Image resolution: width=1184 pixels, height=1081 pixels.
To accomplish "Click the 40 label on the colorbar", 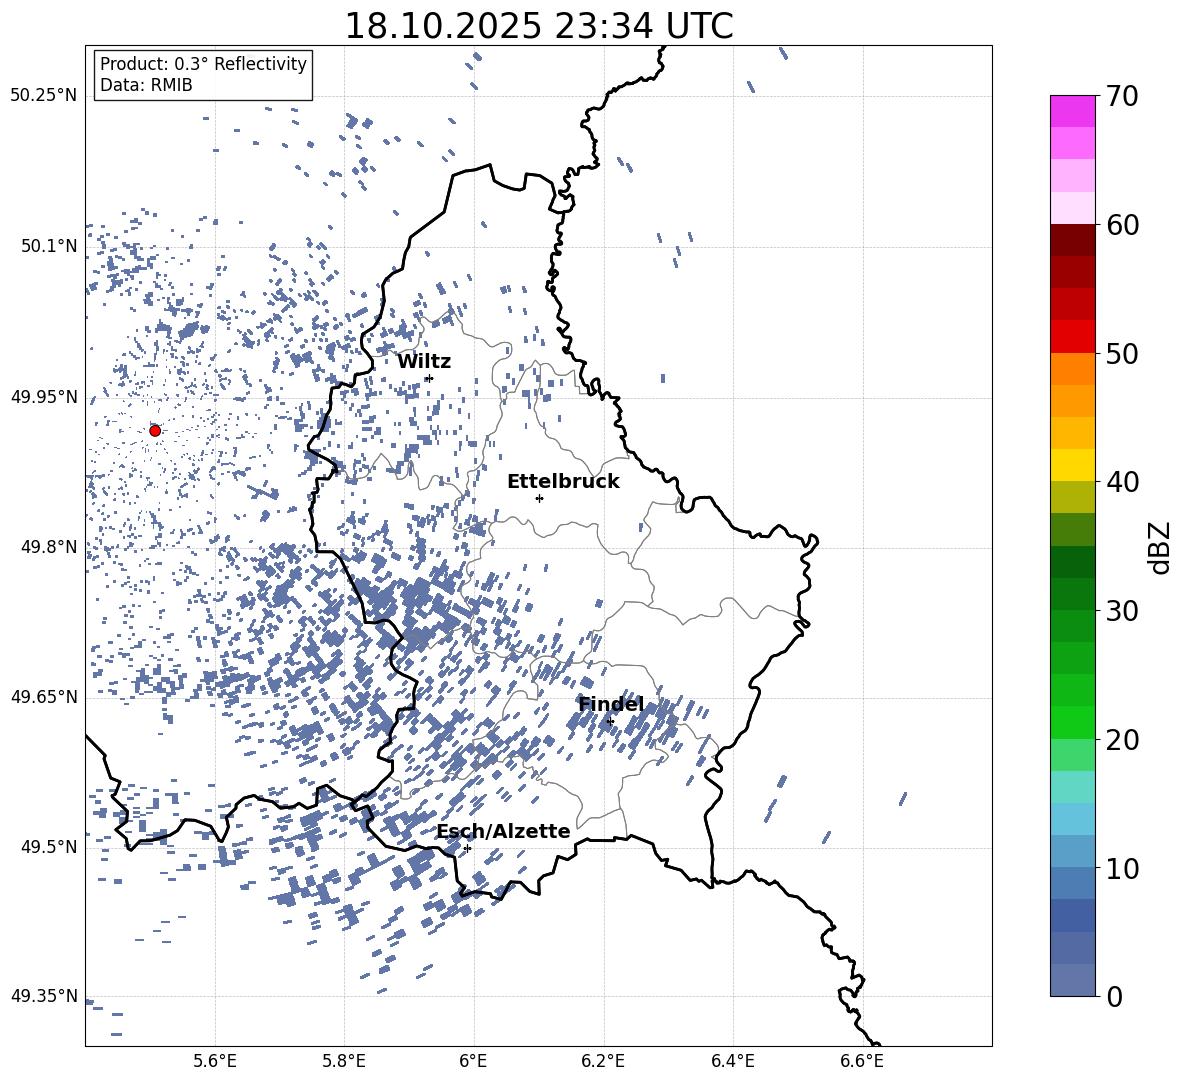I will tap(1121, 482).
